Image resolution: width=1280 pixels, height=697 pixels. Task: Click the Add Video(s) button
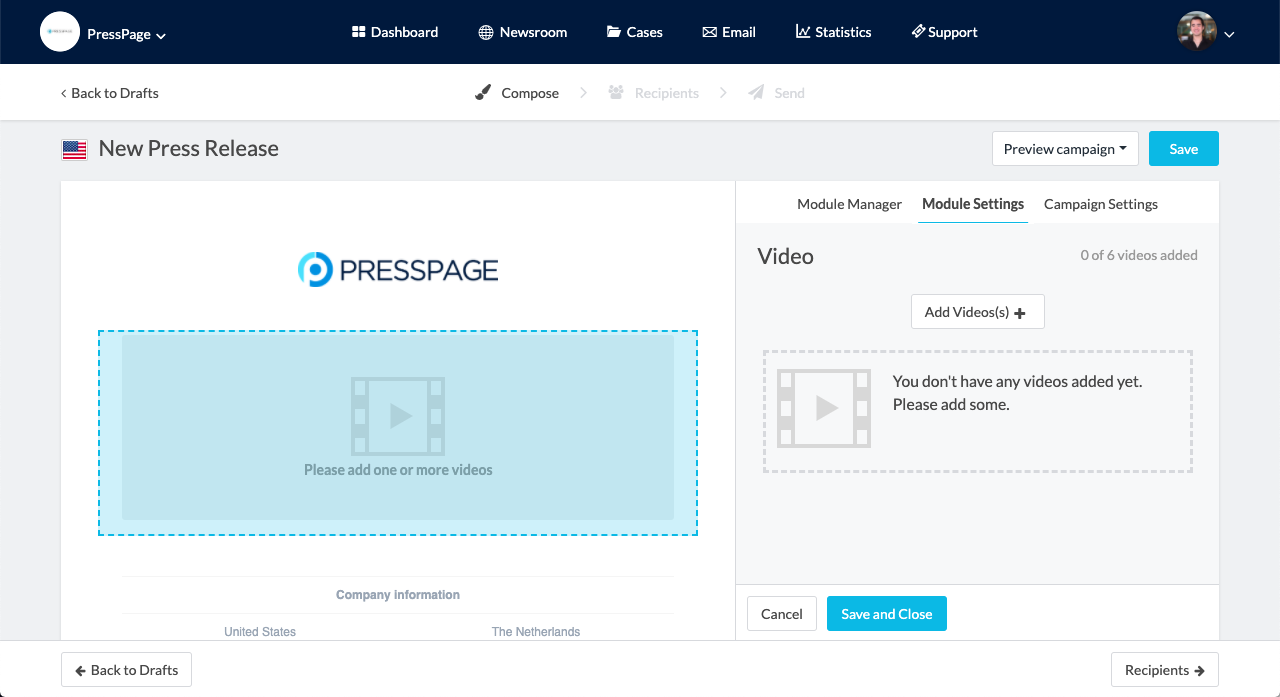point(977,312)
